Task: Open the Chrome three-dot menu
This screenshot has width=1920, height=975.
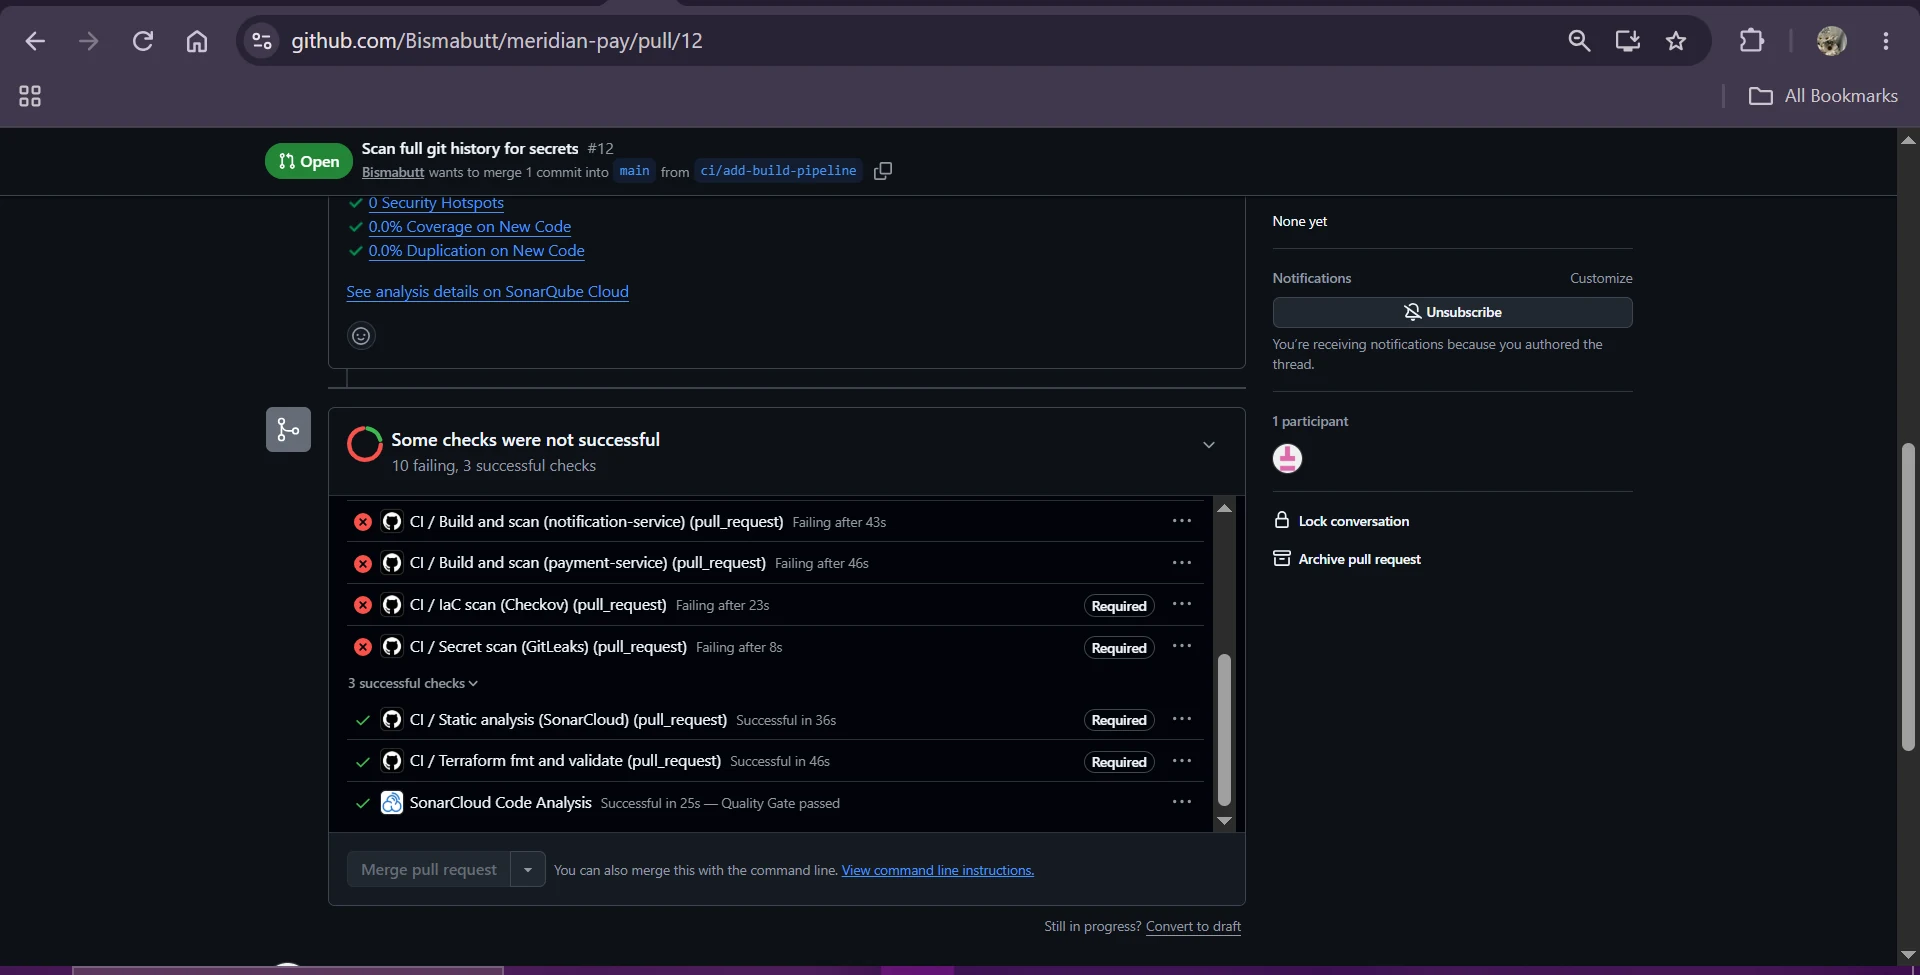Action: click(x=1886, y=41)
